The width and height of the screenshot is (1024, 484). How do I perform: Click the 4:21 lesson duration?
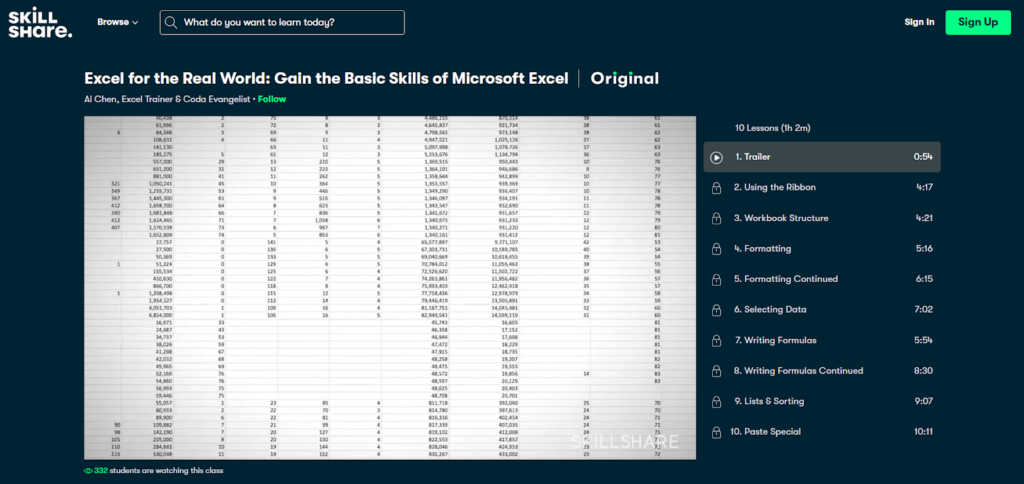[924, 218]
